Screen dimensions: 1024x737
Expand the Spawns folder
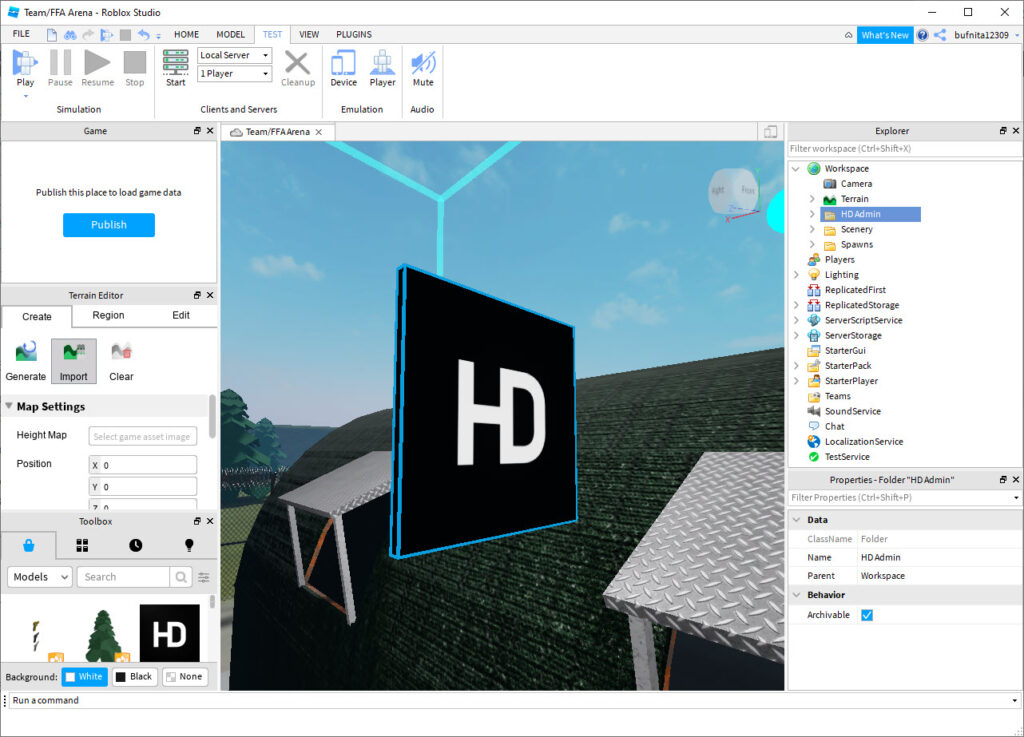coord(812,244)
